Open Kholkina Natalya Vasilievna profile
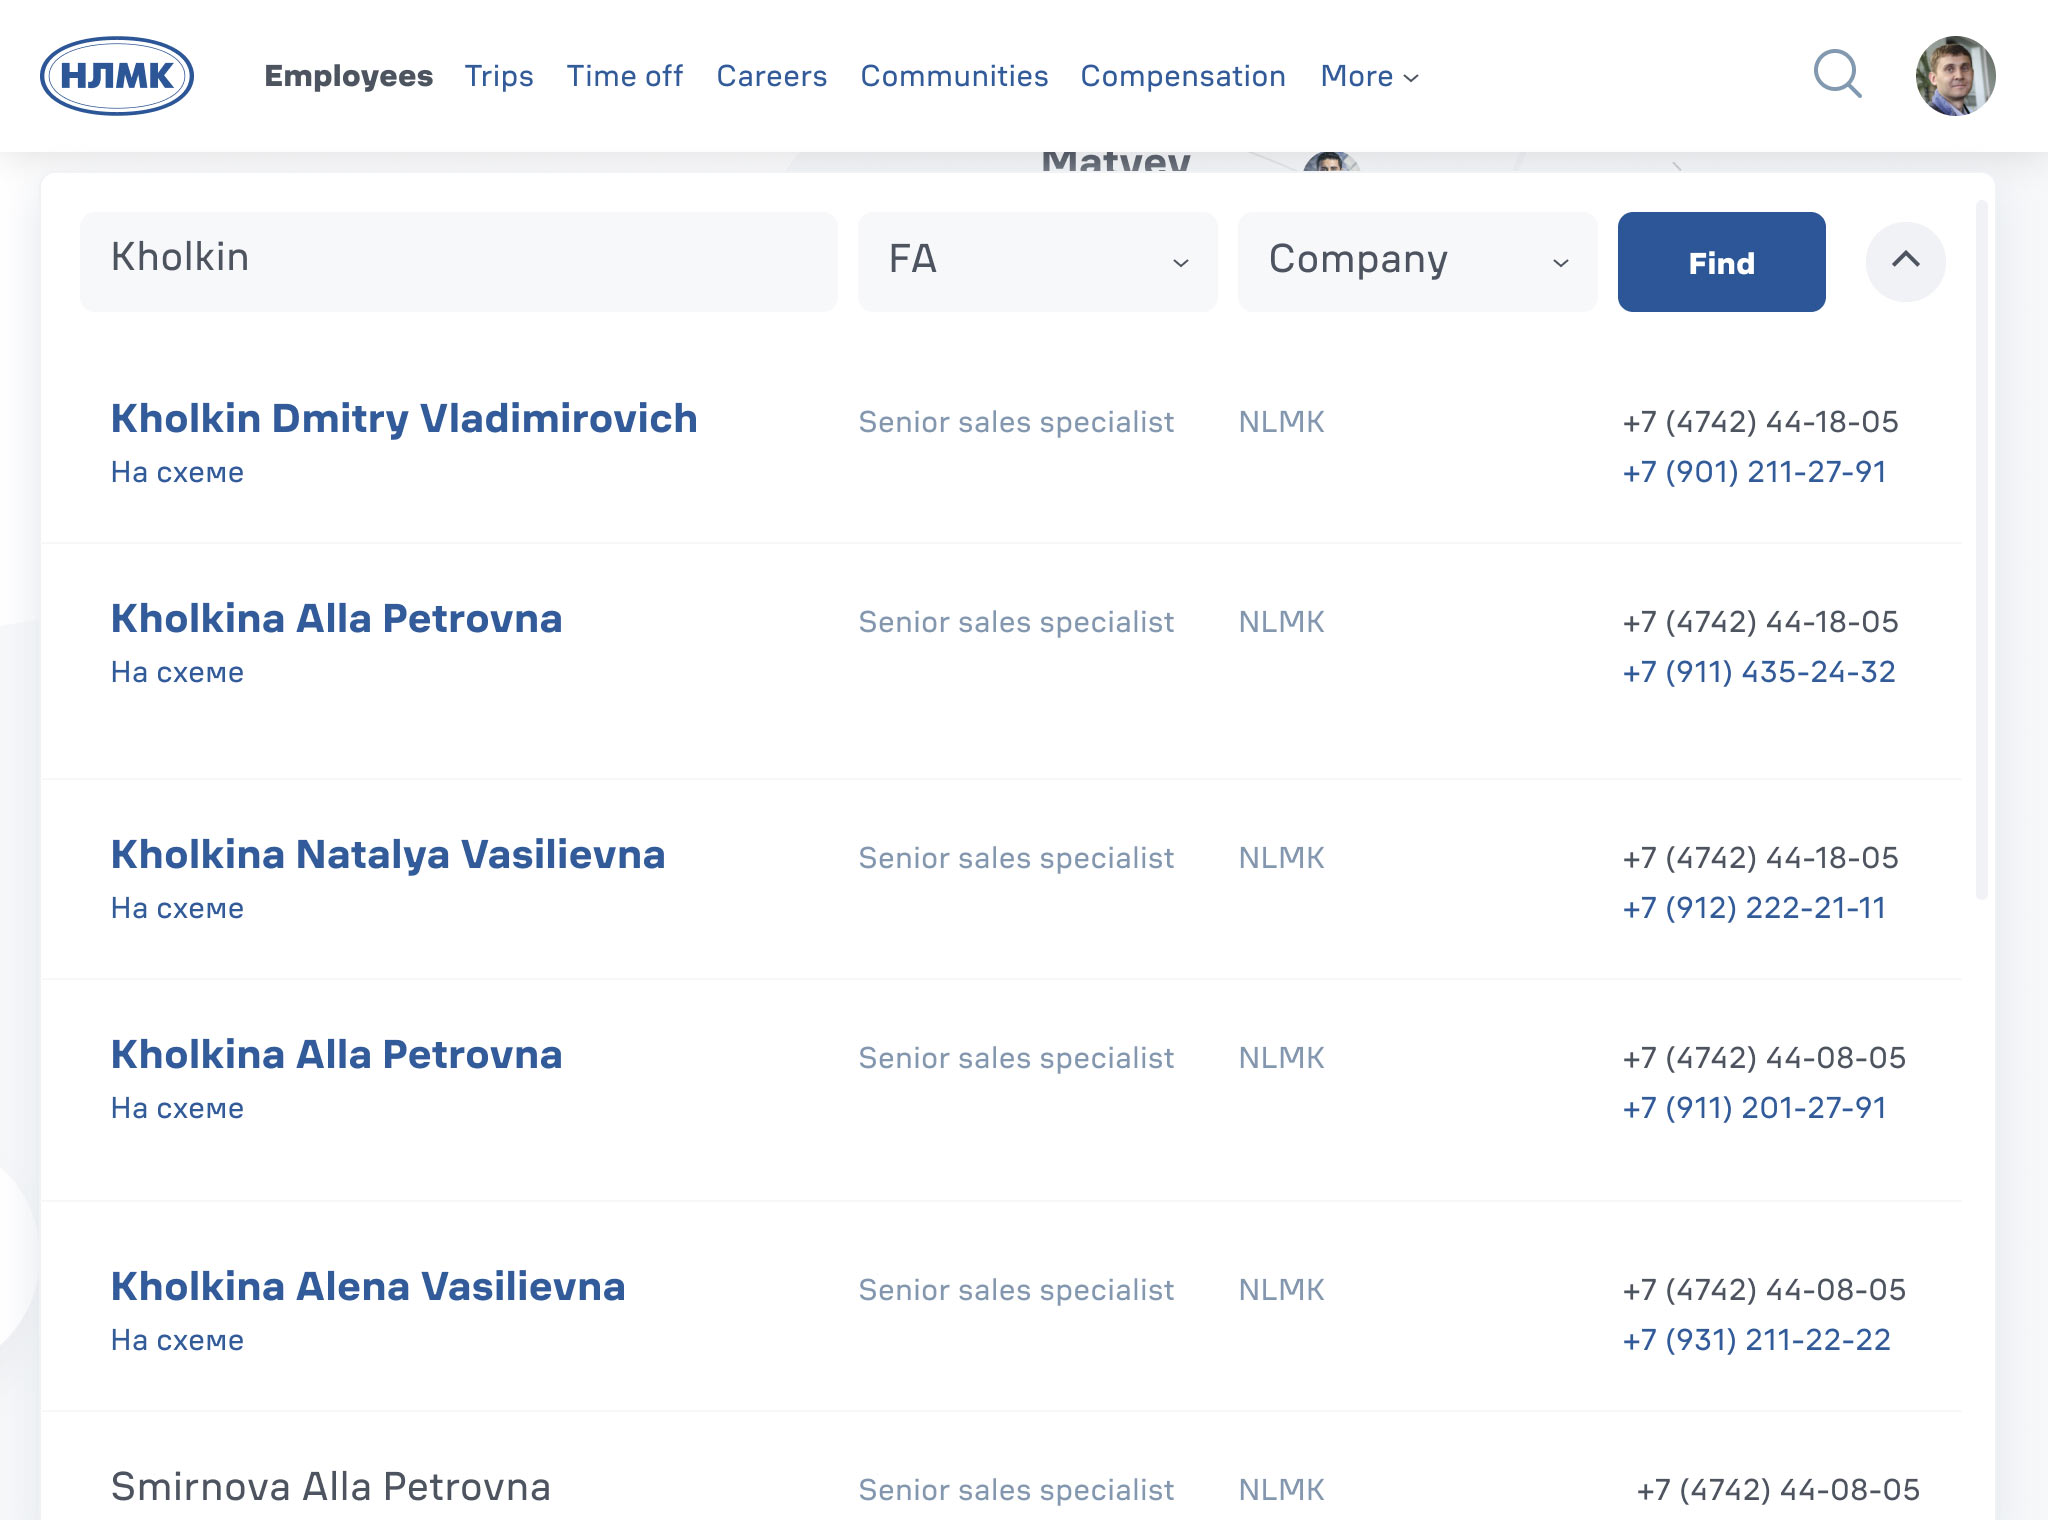The image size is (2048, 1520). pyautogui.click(x=388, y=854)
